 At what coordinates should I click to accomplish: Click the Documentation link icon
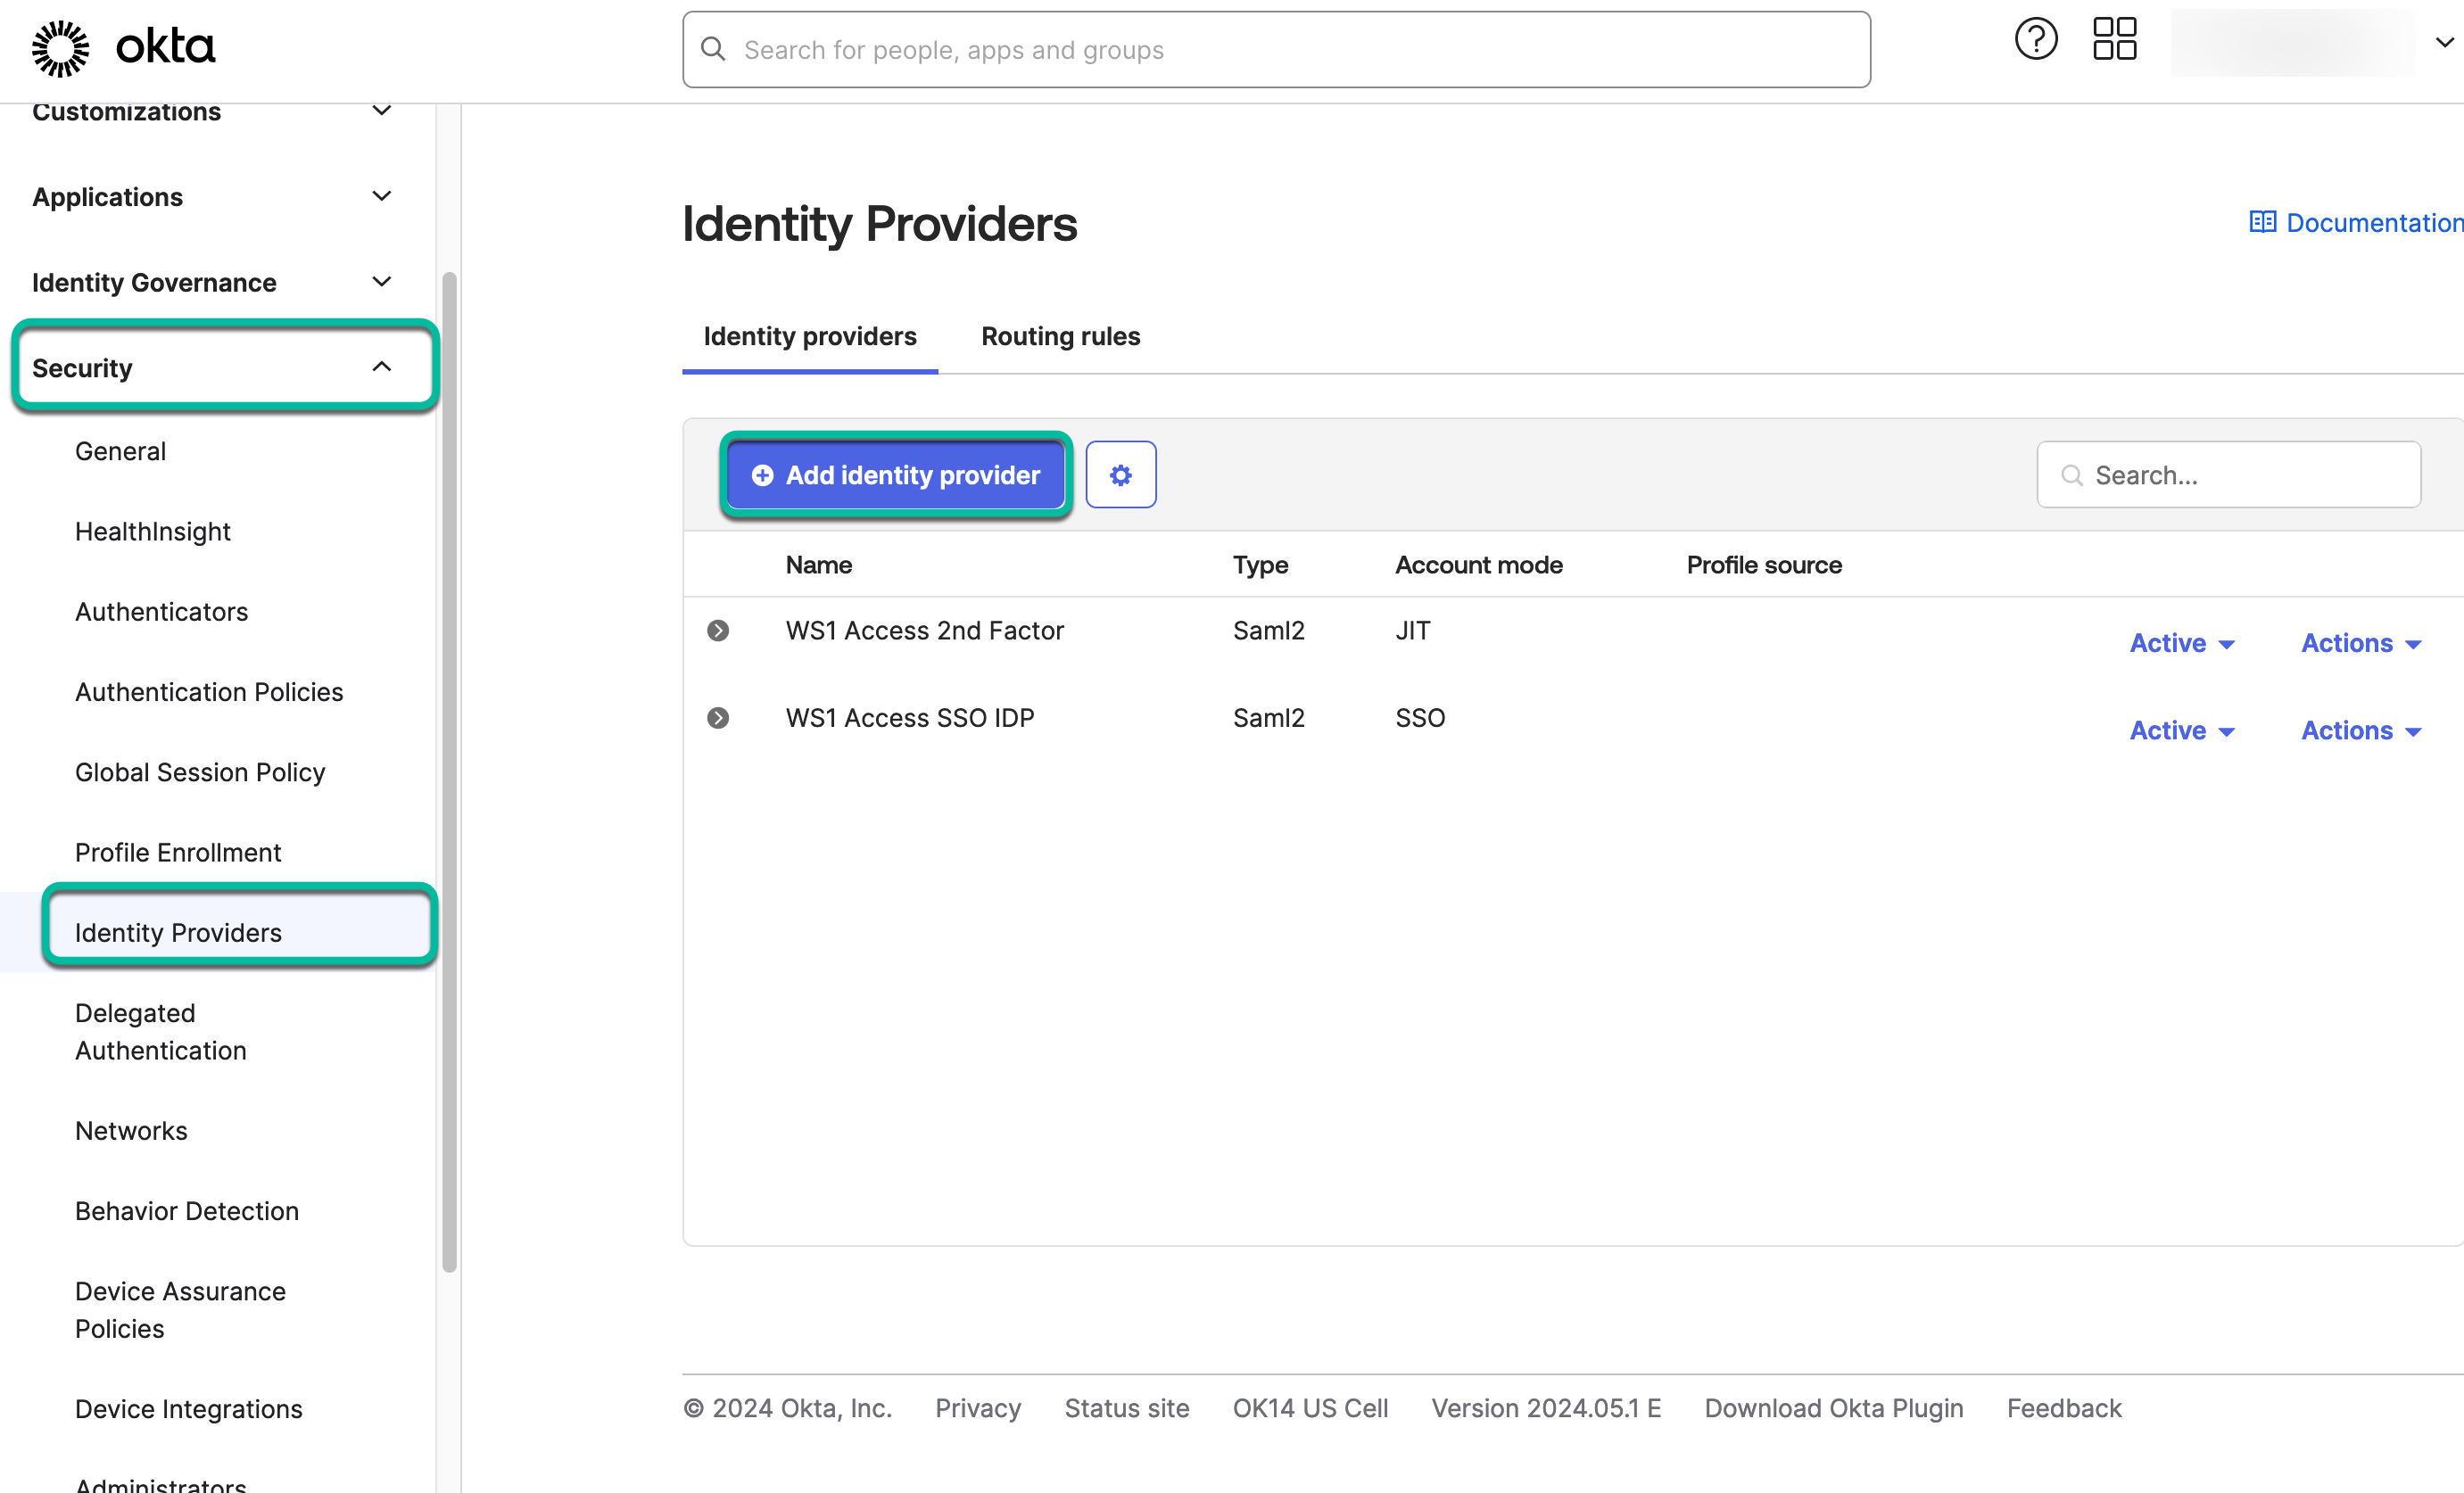[x=2263, y=221]
